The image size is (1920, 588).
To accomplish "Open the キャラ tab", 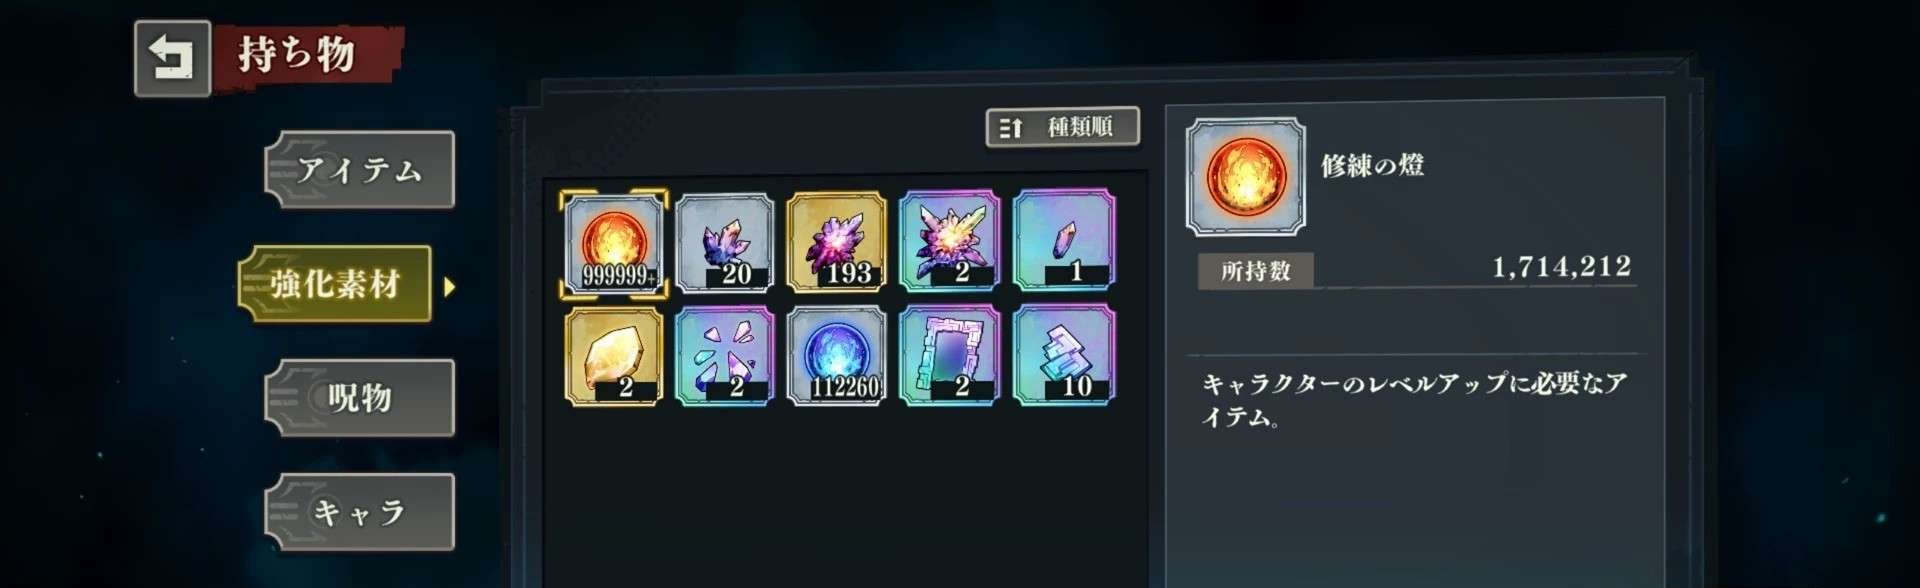I will pyautogui.click(x=360, y=512).
